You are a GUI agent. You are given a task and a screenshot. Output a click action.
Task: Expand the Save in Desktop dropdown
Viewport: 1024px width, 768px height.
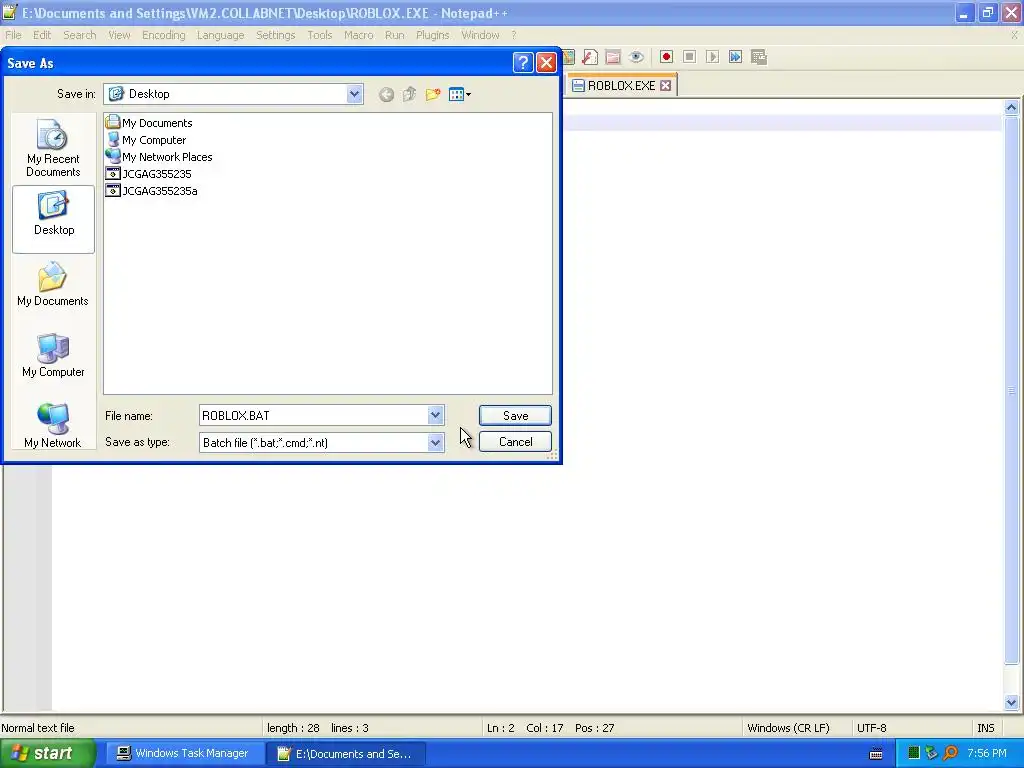coord(354,94)
